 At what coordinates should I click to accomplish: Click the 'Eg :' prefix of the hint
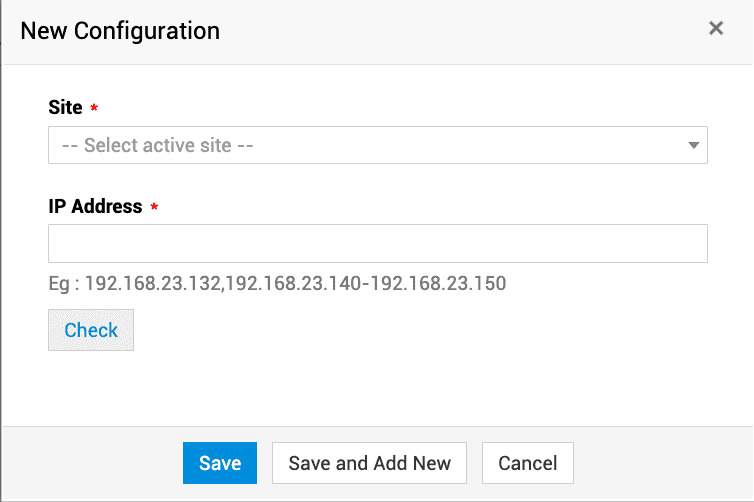pos(63,284)
